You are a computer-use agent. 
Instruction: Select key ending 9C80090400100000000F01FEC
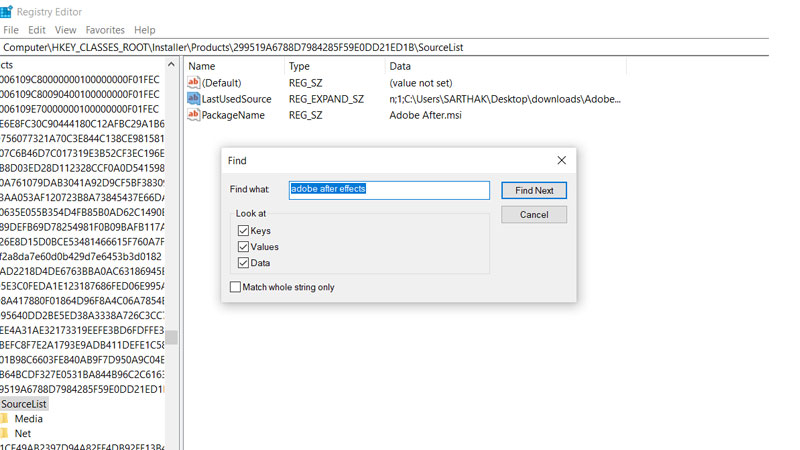(x=80, y=94)
